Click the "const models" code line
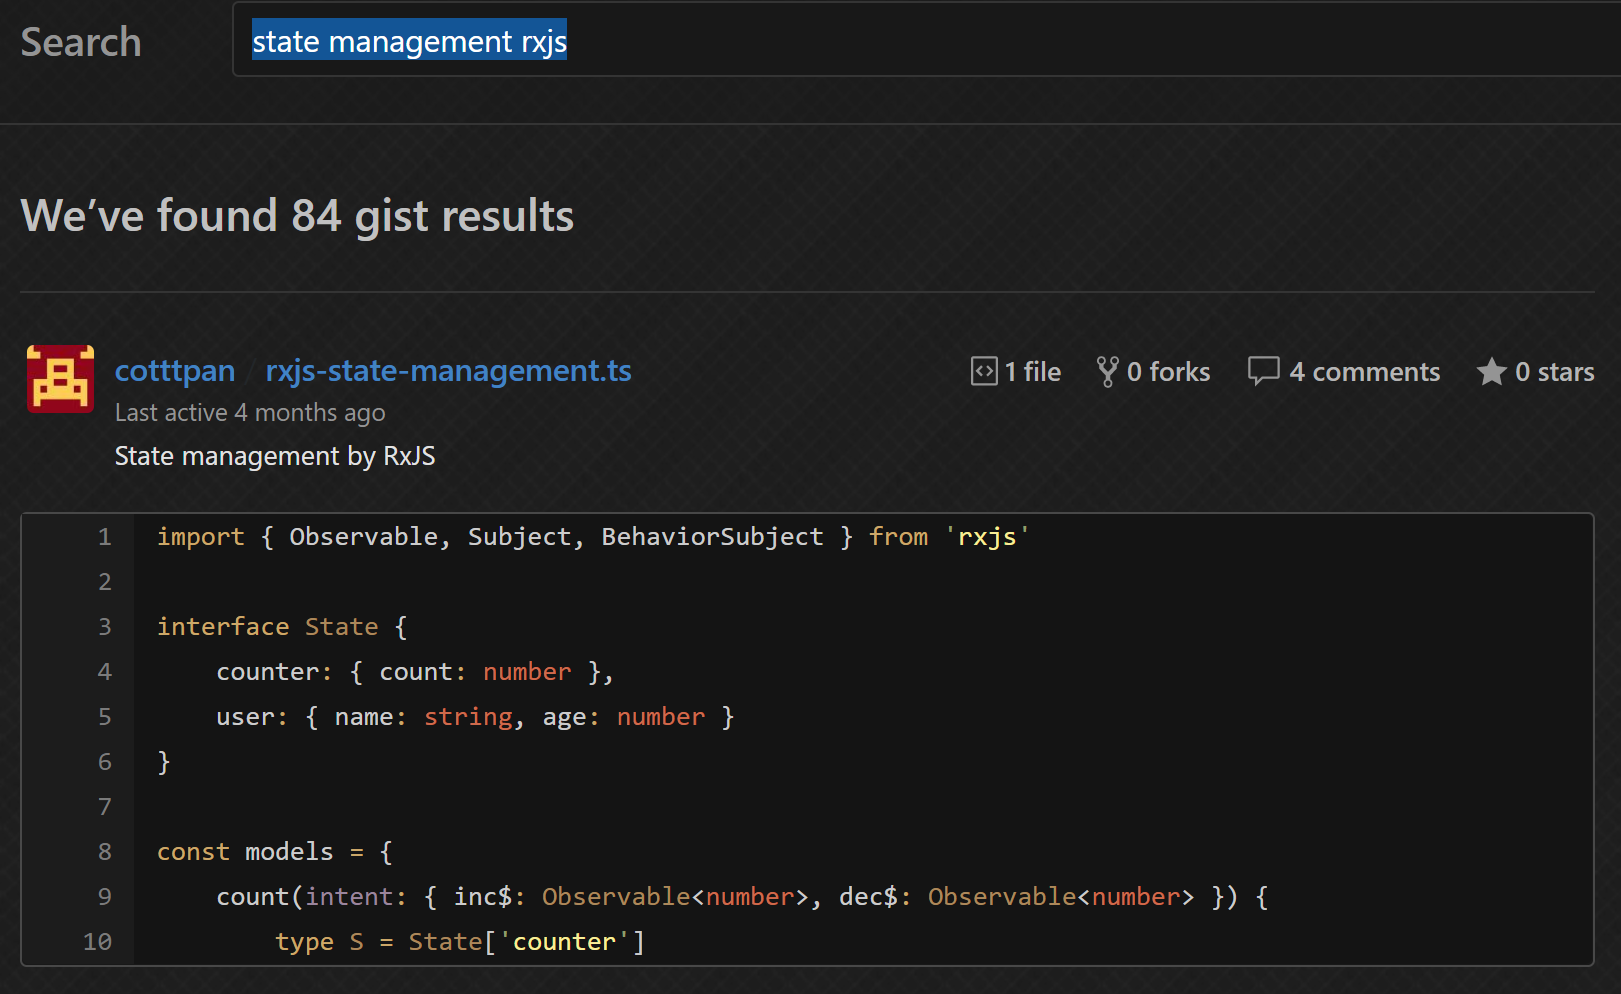 click(274, 852)
